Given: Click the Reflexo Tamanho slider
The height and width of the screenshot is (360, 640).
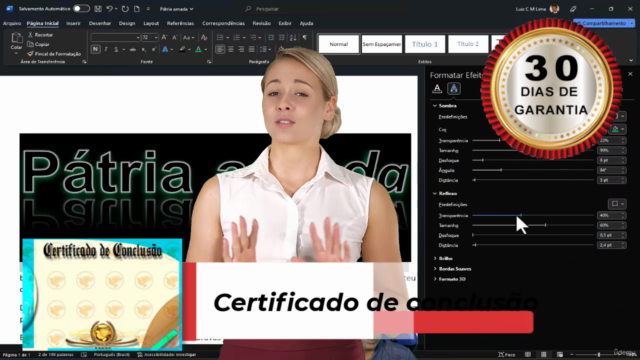Looking at the screenshot, I should coord(533,225).
